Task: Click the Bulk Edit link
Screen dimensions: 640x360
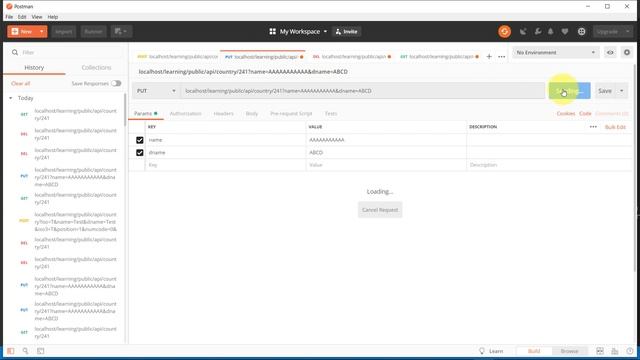Action: 615,127
